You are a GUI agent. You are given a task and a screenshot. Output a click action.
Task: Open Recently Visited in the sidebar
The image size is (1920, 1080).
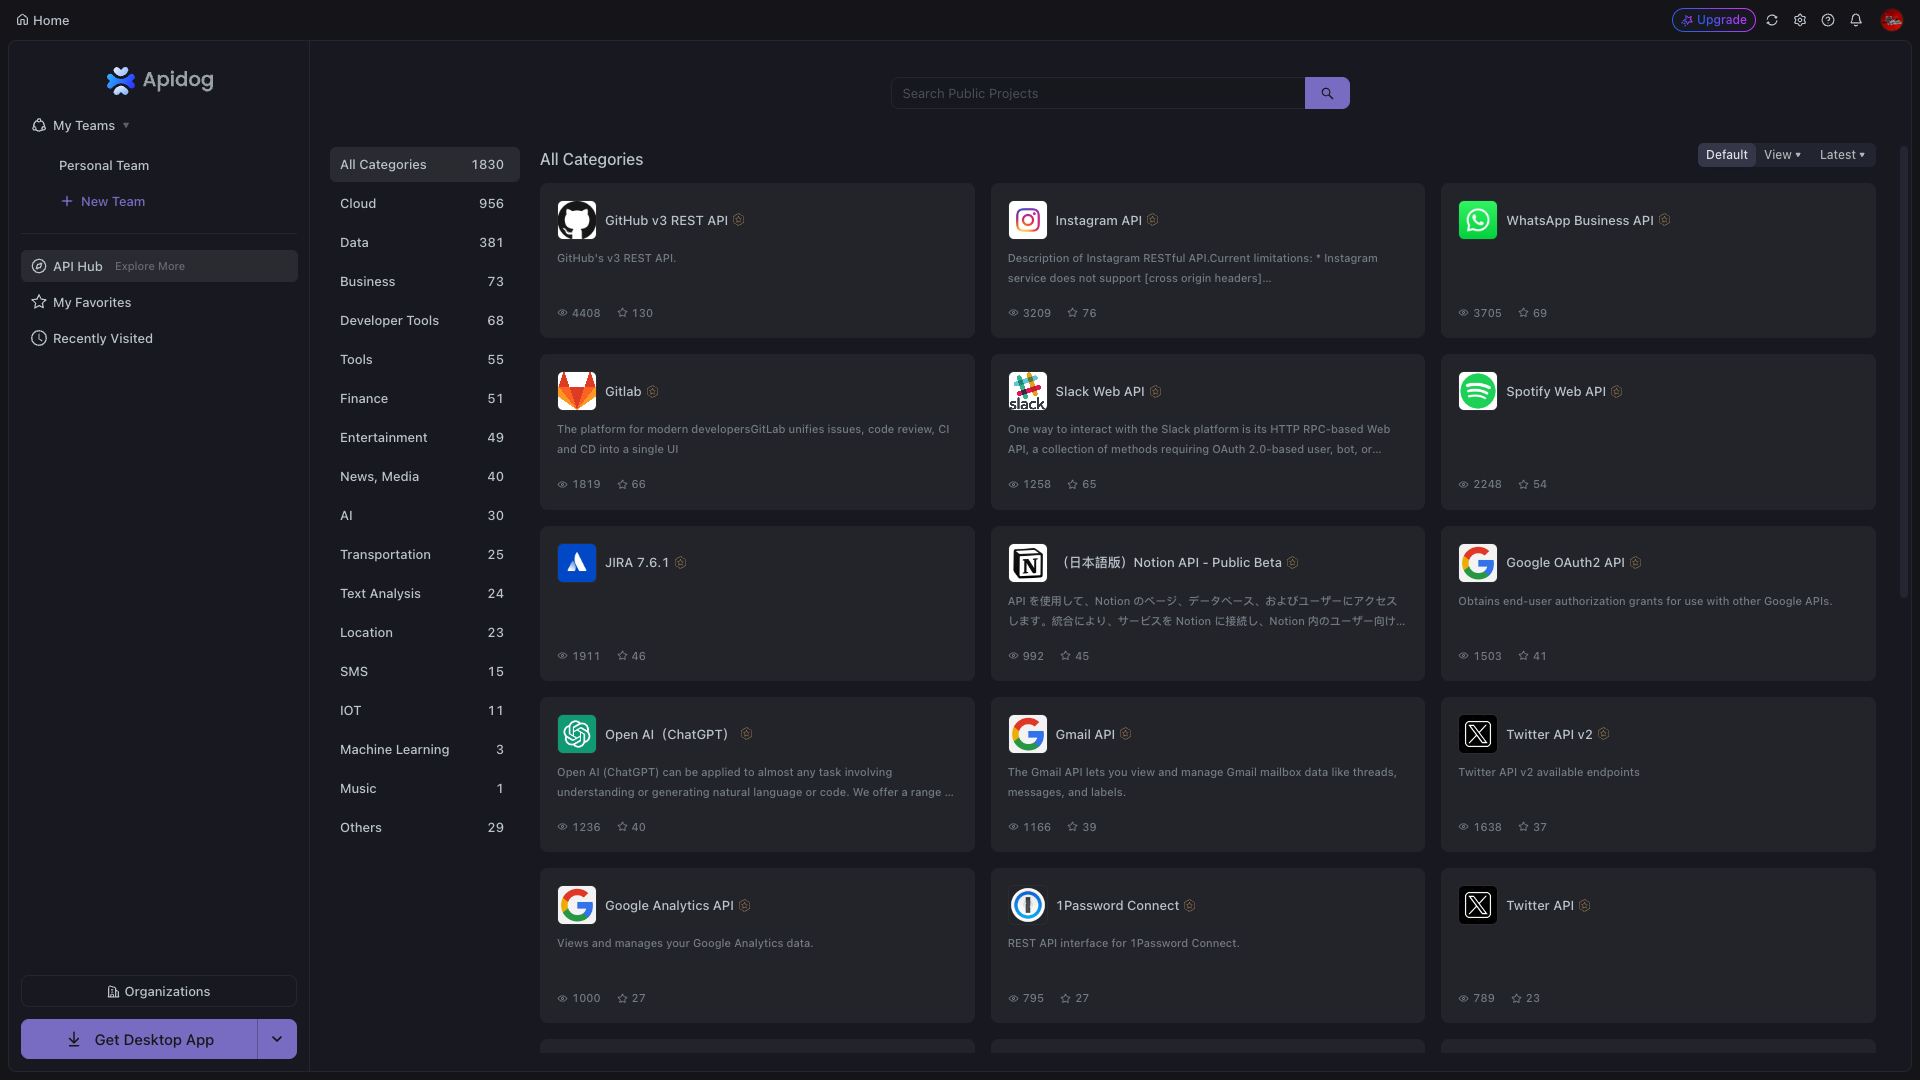coord(102,338)
